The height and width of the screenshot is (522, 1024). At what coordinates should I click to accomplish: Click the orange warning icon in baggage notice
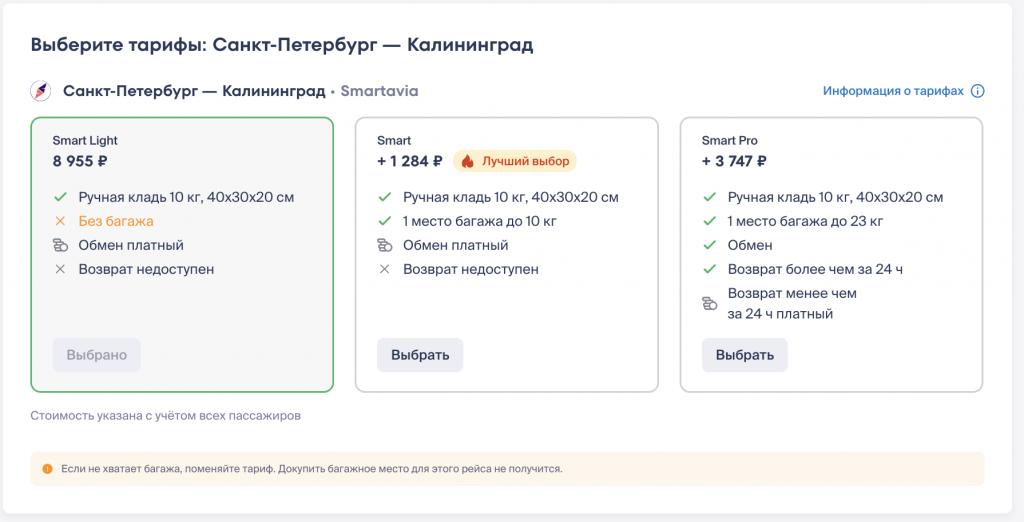(47, 468)
